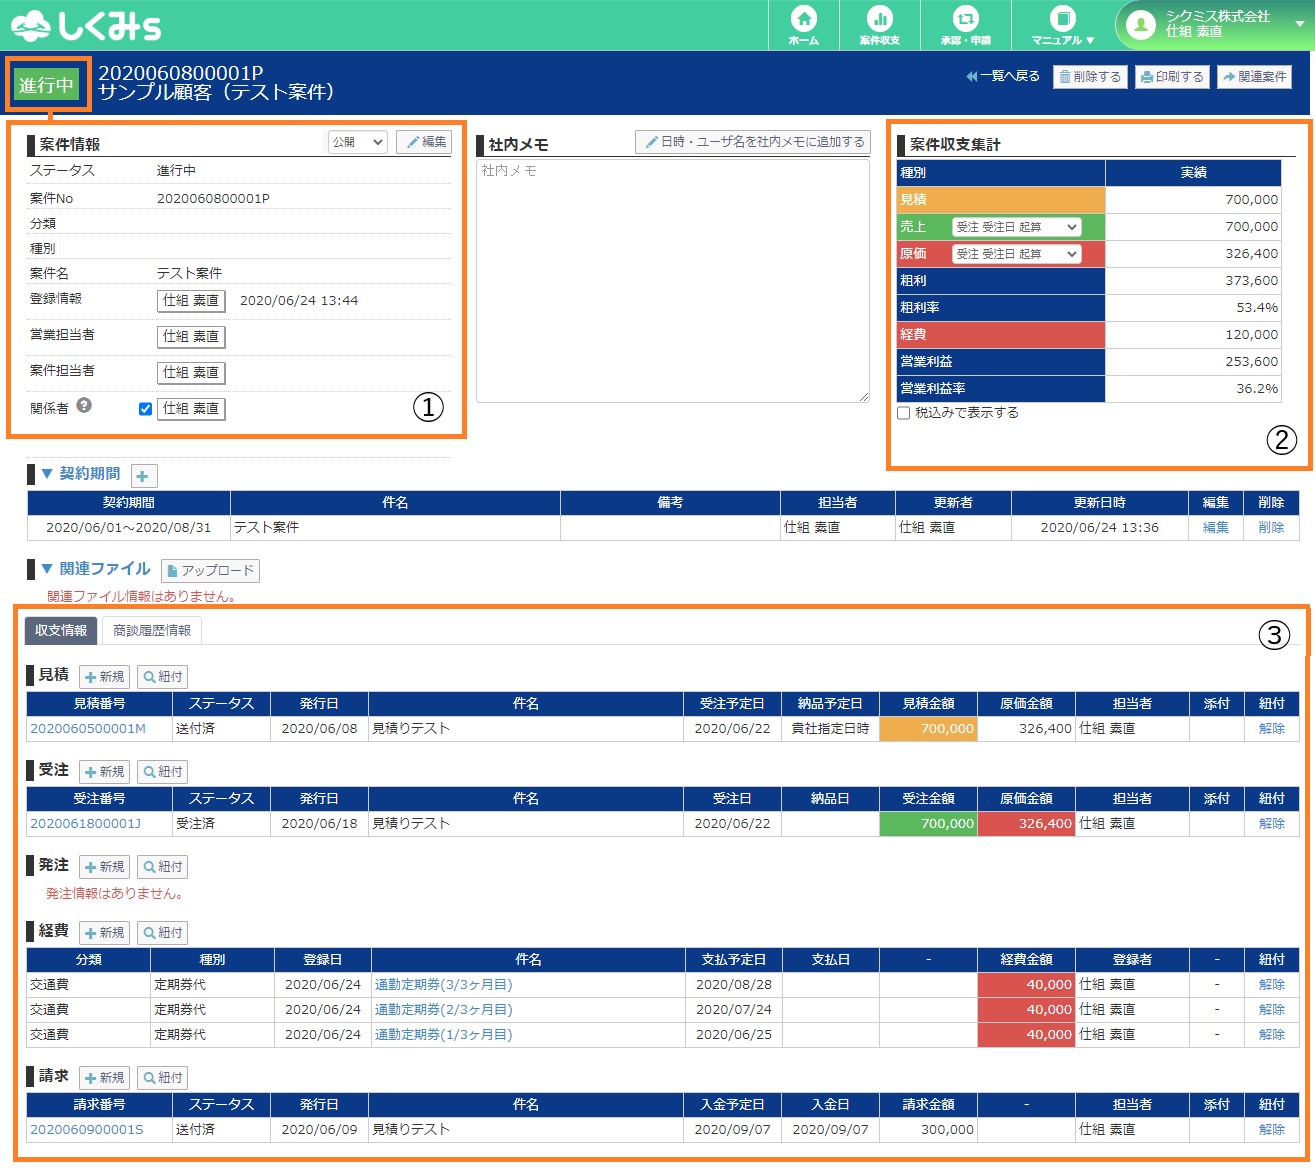
Task: Open the 原価 起算 dropdown
Action: (x=1016, y=254)
